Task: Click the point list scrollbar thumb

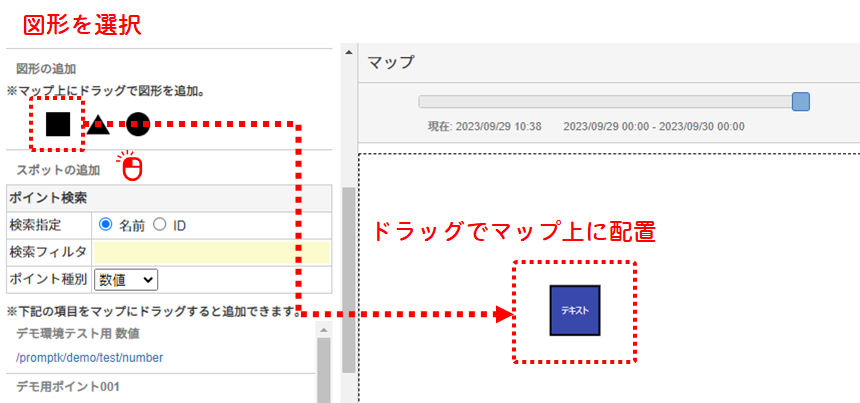Action: pyautogui.click(x=324, y=370)
